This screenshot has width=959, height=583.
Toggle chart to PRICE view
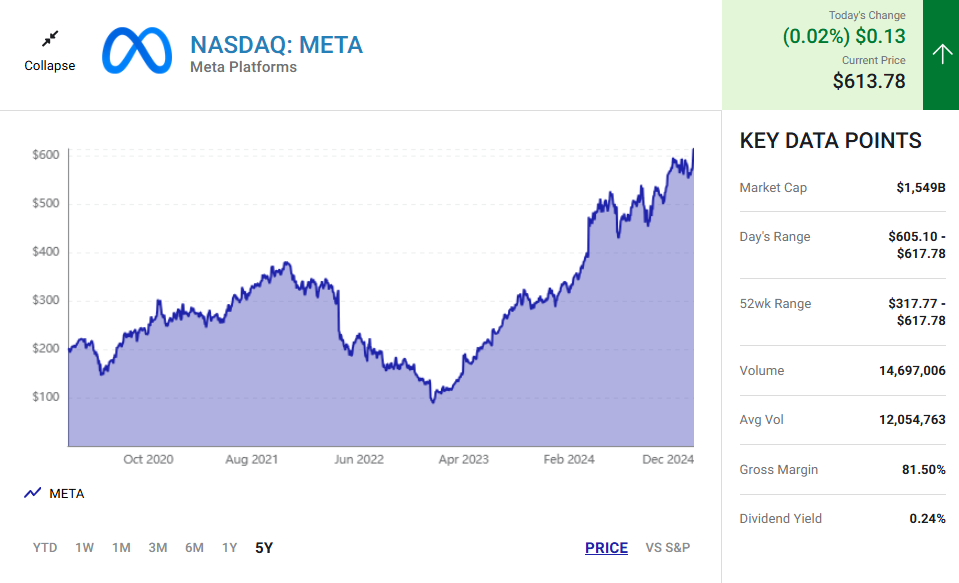[x=606, y=547]
